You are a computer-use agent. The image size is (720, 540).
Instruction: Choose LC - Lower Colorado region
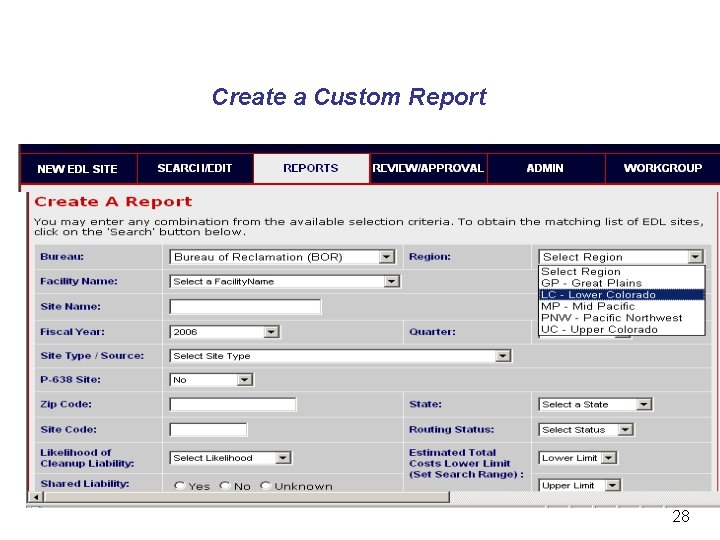[x=622, y=295]
